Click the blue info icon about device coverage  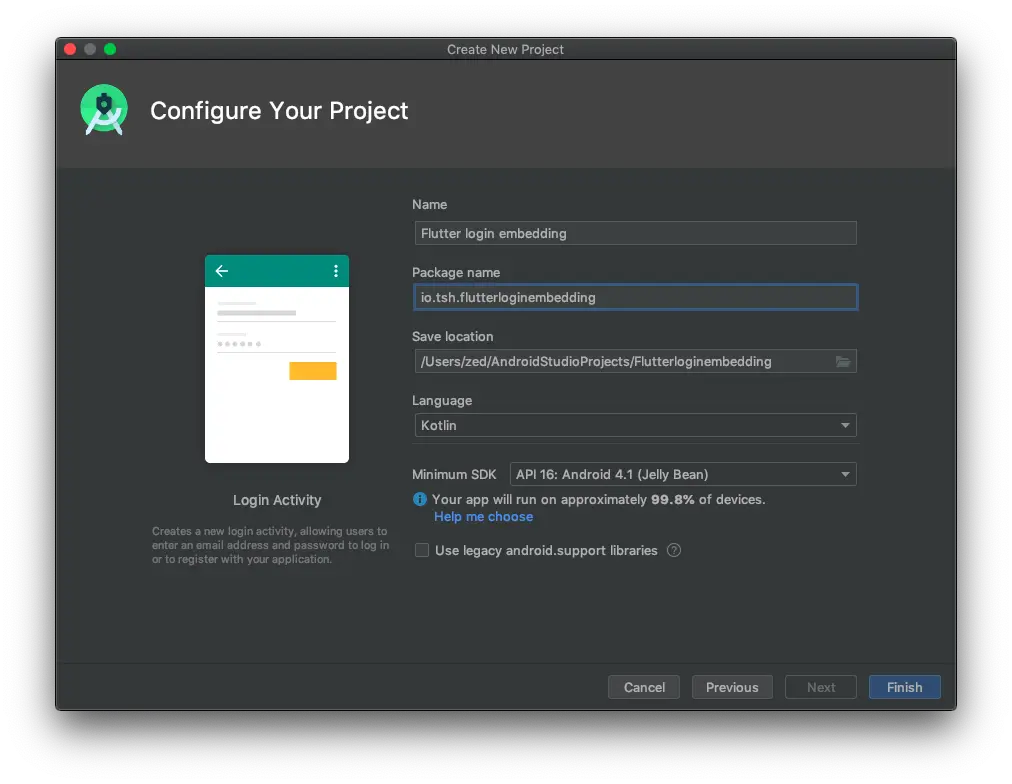click(x=422, y=499)
